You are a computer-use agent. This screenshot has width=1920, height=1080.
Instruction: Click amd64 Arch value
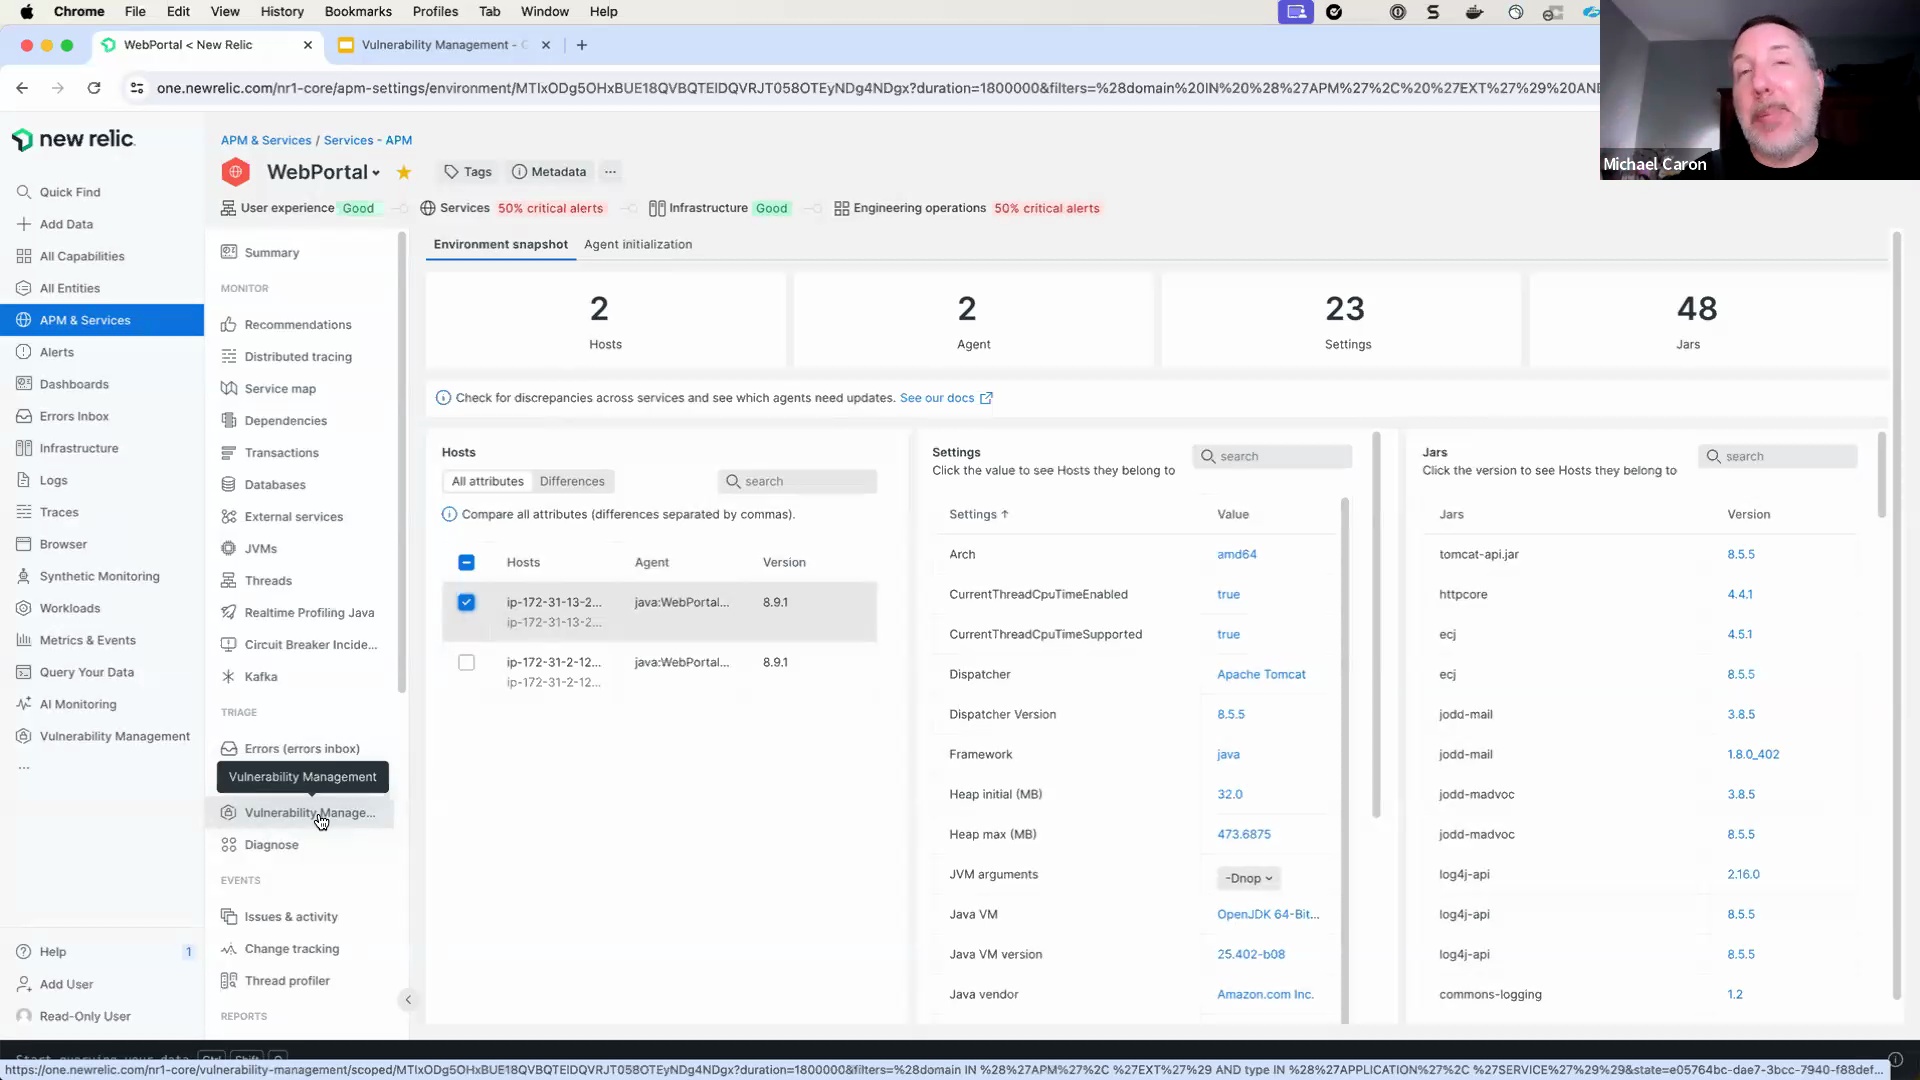point(1237,554)
